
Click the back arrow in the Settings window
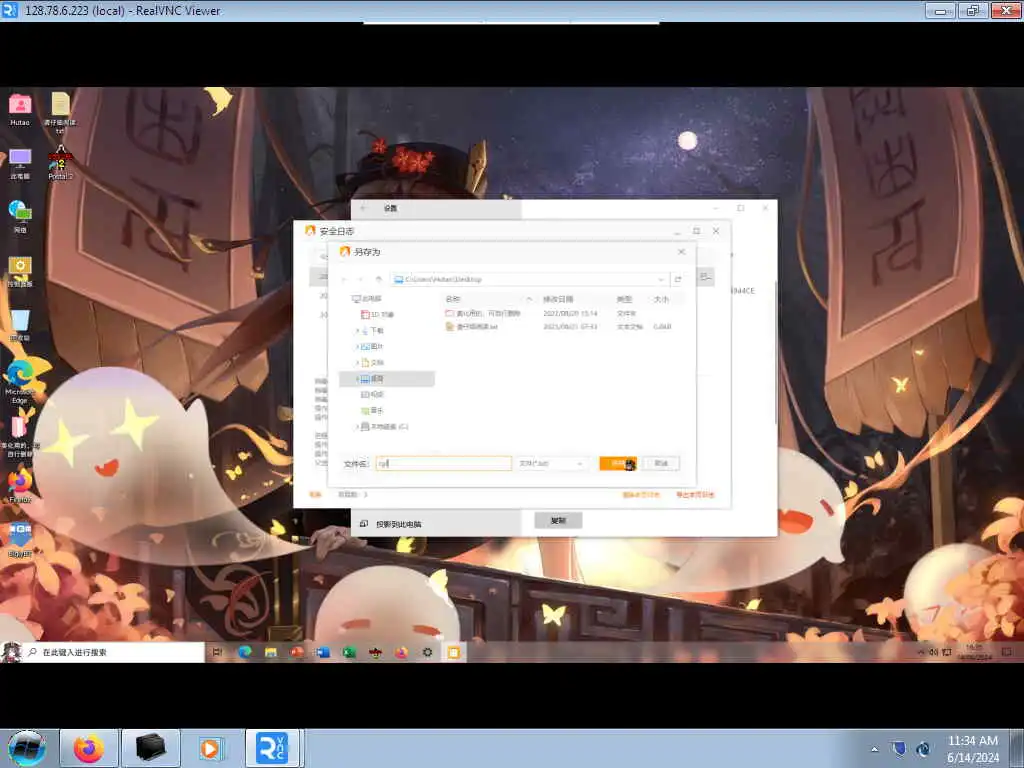(x=364, y=208)
